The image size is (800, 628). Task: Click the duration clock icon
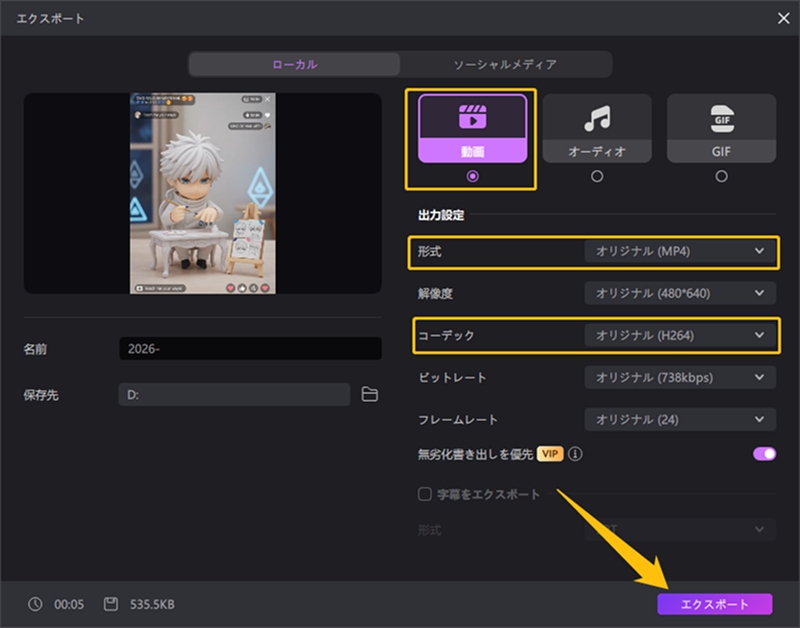[x=35, y=604]
